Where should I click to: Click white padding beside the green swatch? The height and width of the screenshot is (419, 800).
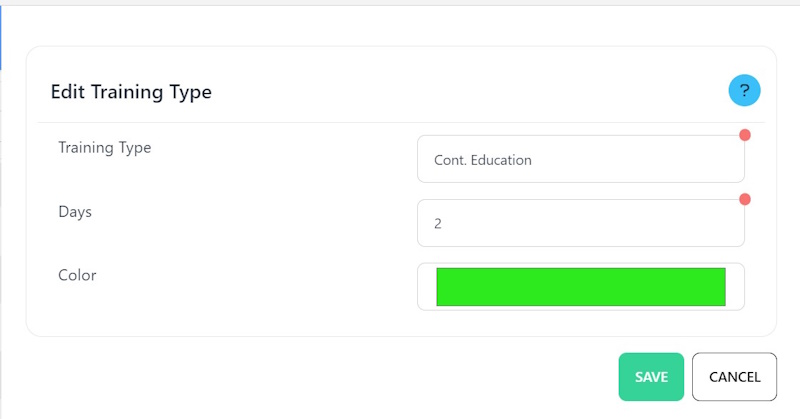[x=734, y=287]
